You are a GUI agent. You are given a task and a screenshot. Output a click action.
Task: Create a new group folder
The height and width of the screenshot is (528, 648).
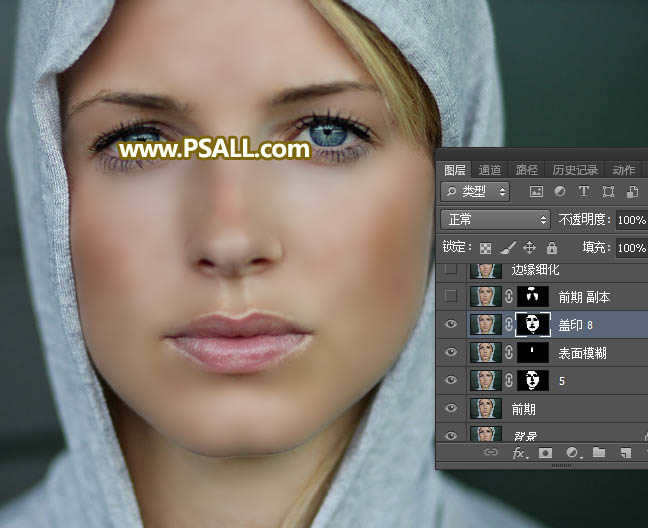(599, 453)
